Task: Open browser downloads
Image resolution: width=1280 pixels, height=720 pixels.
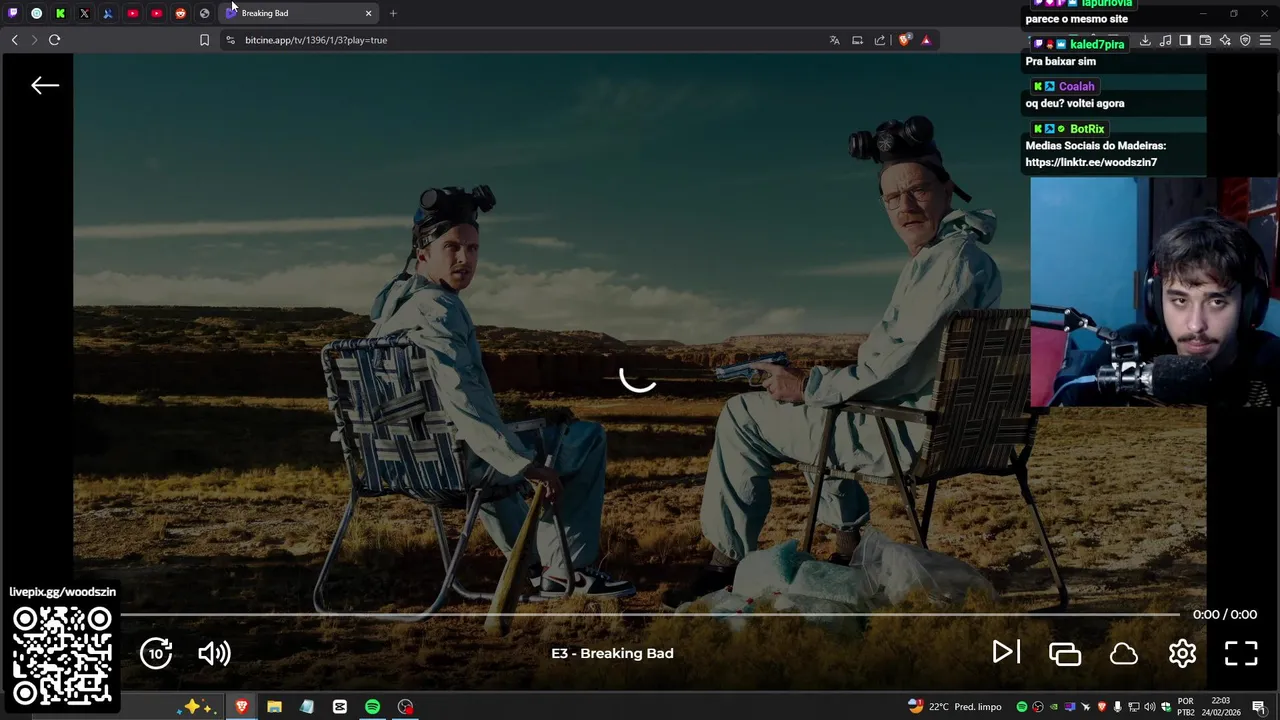Action: click(x=1145, y=40)
